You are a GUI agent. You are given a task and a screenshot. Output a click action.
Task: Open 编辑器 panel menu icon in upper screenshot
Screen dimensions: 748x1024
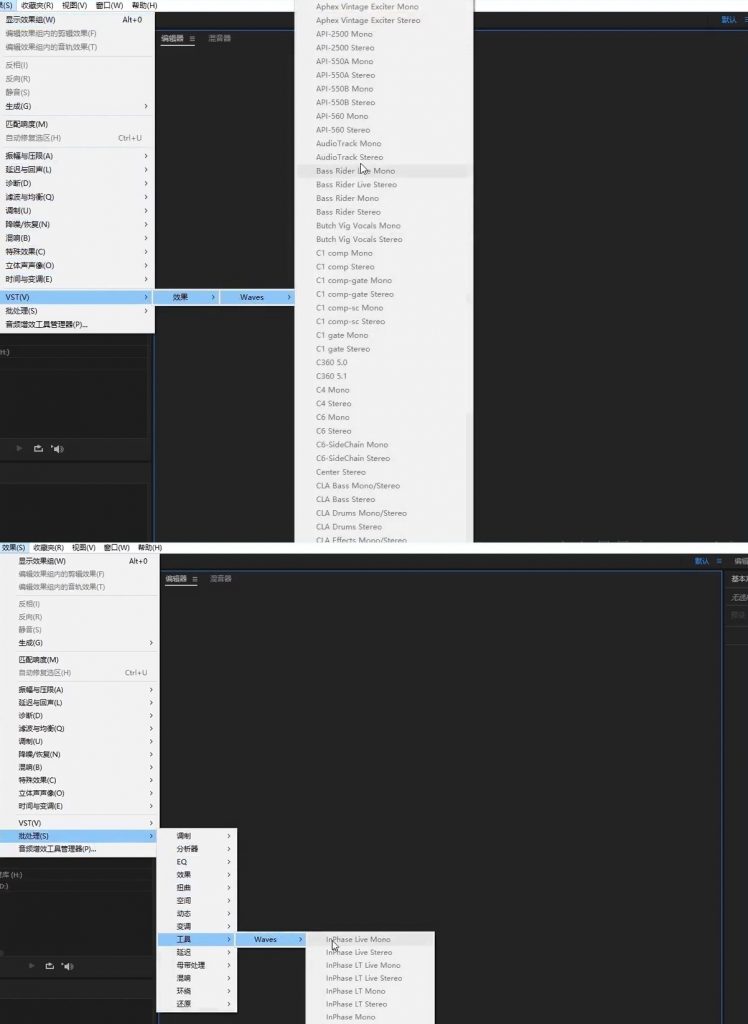(x=192, y=39)
